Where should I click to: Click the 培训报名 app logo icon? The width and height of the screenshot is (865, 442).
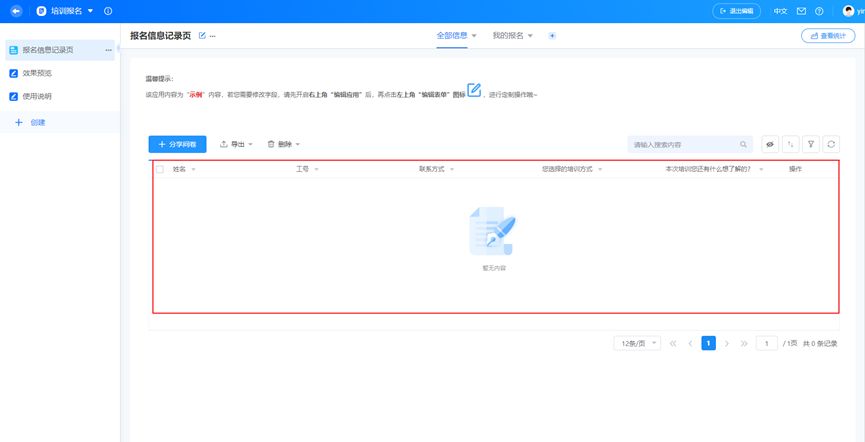(41, 11)
